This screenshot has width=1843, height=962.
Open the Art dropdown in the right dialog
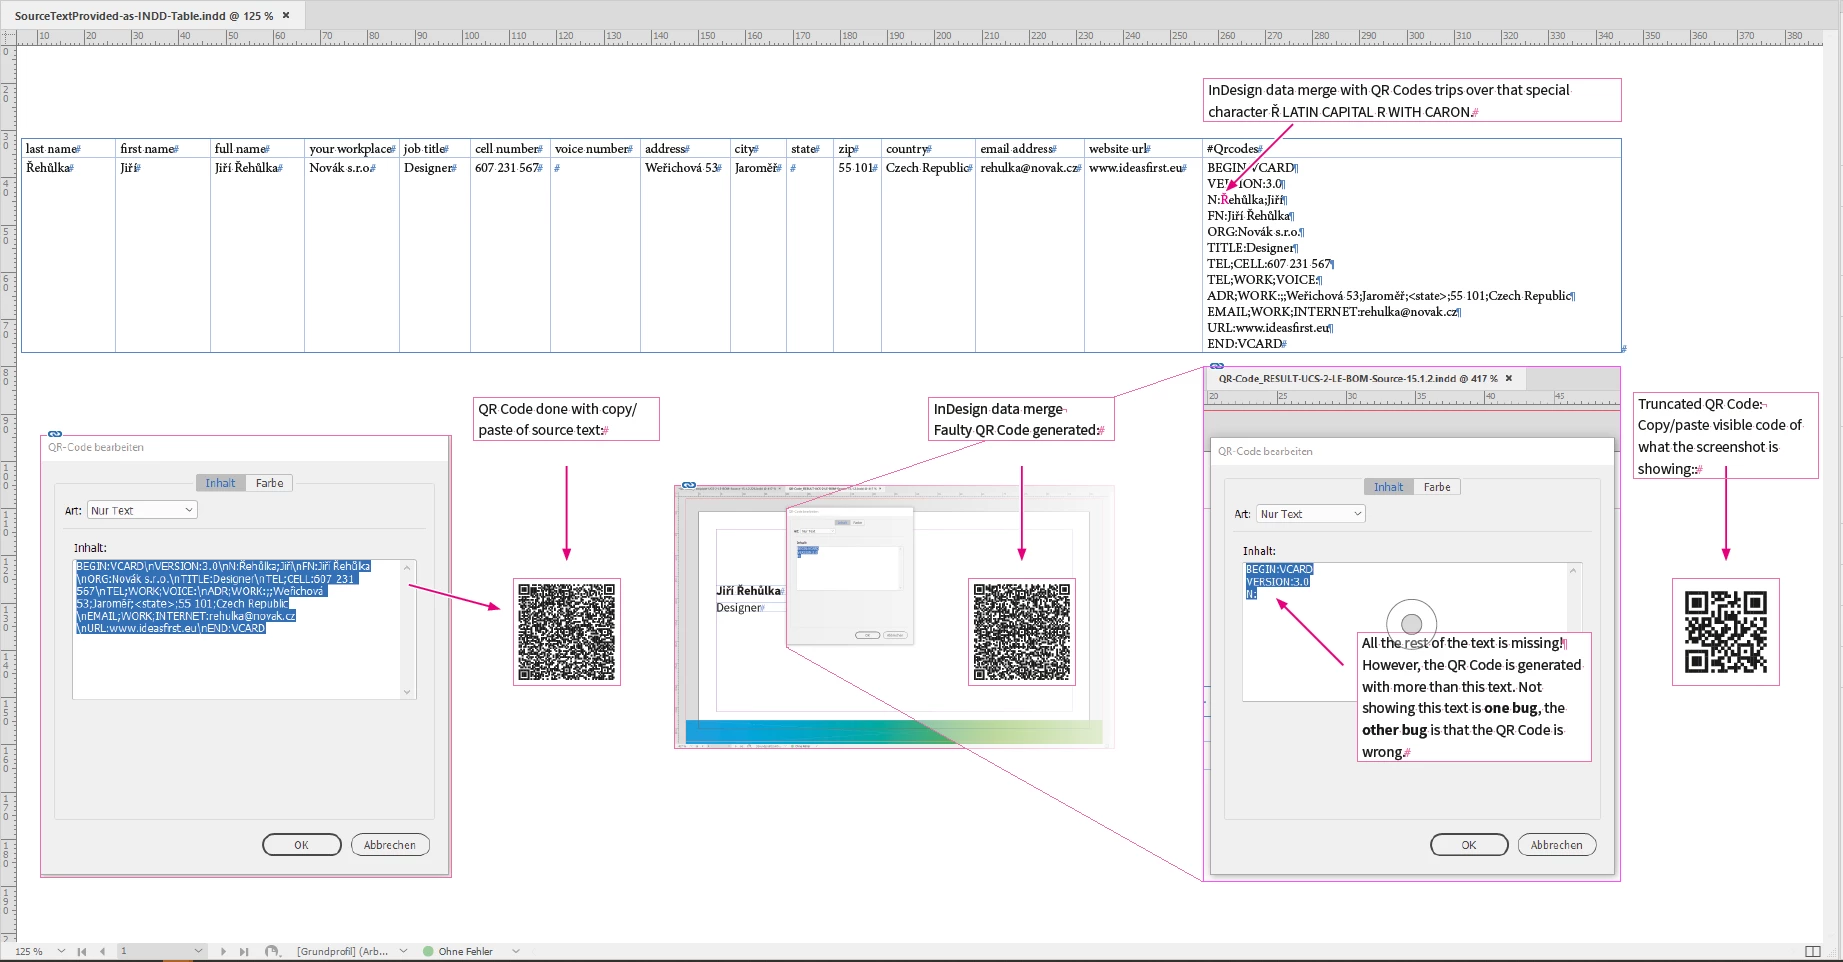pos(1310,514)
